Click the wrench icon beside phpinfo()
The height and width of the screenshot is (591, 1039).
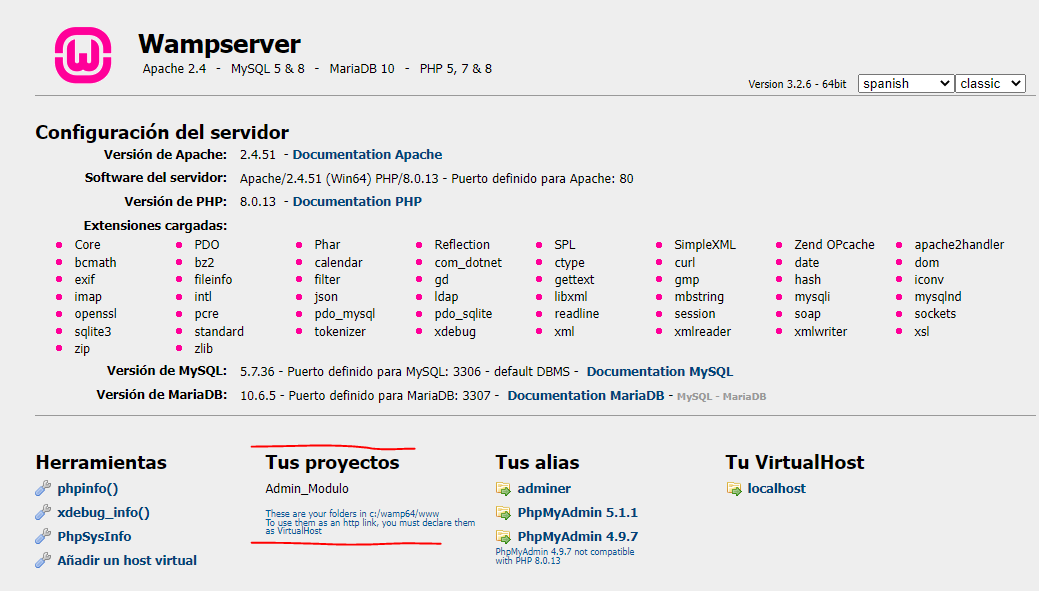click(43, 488)
